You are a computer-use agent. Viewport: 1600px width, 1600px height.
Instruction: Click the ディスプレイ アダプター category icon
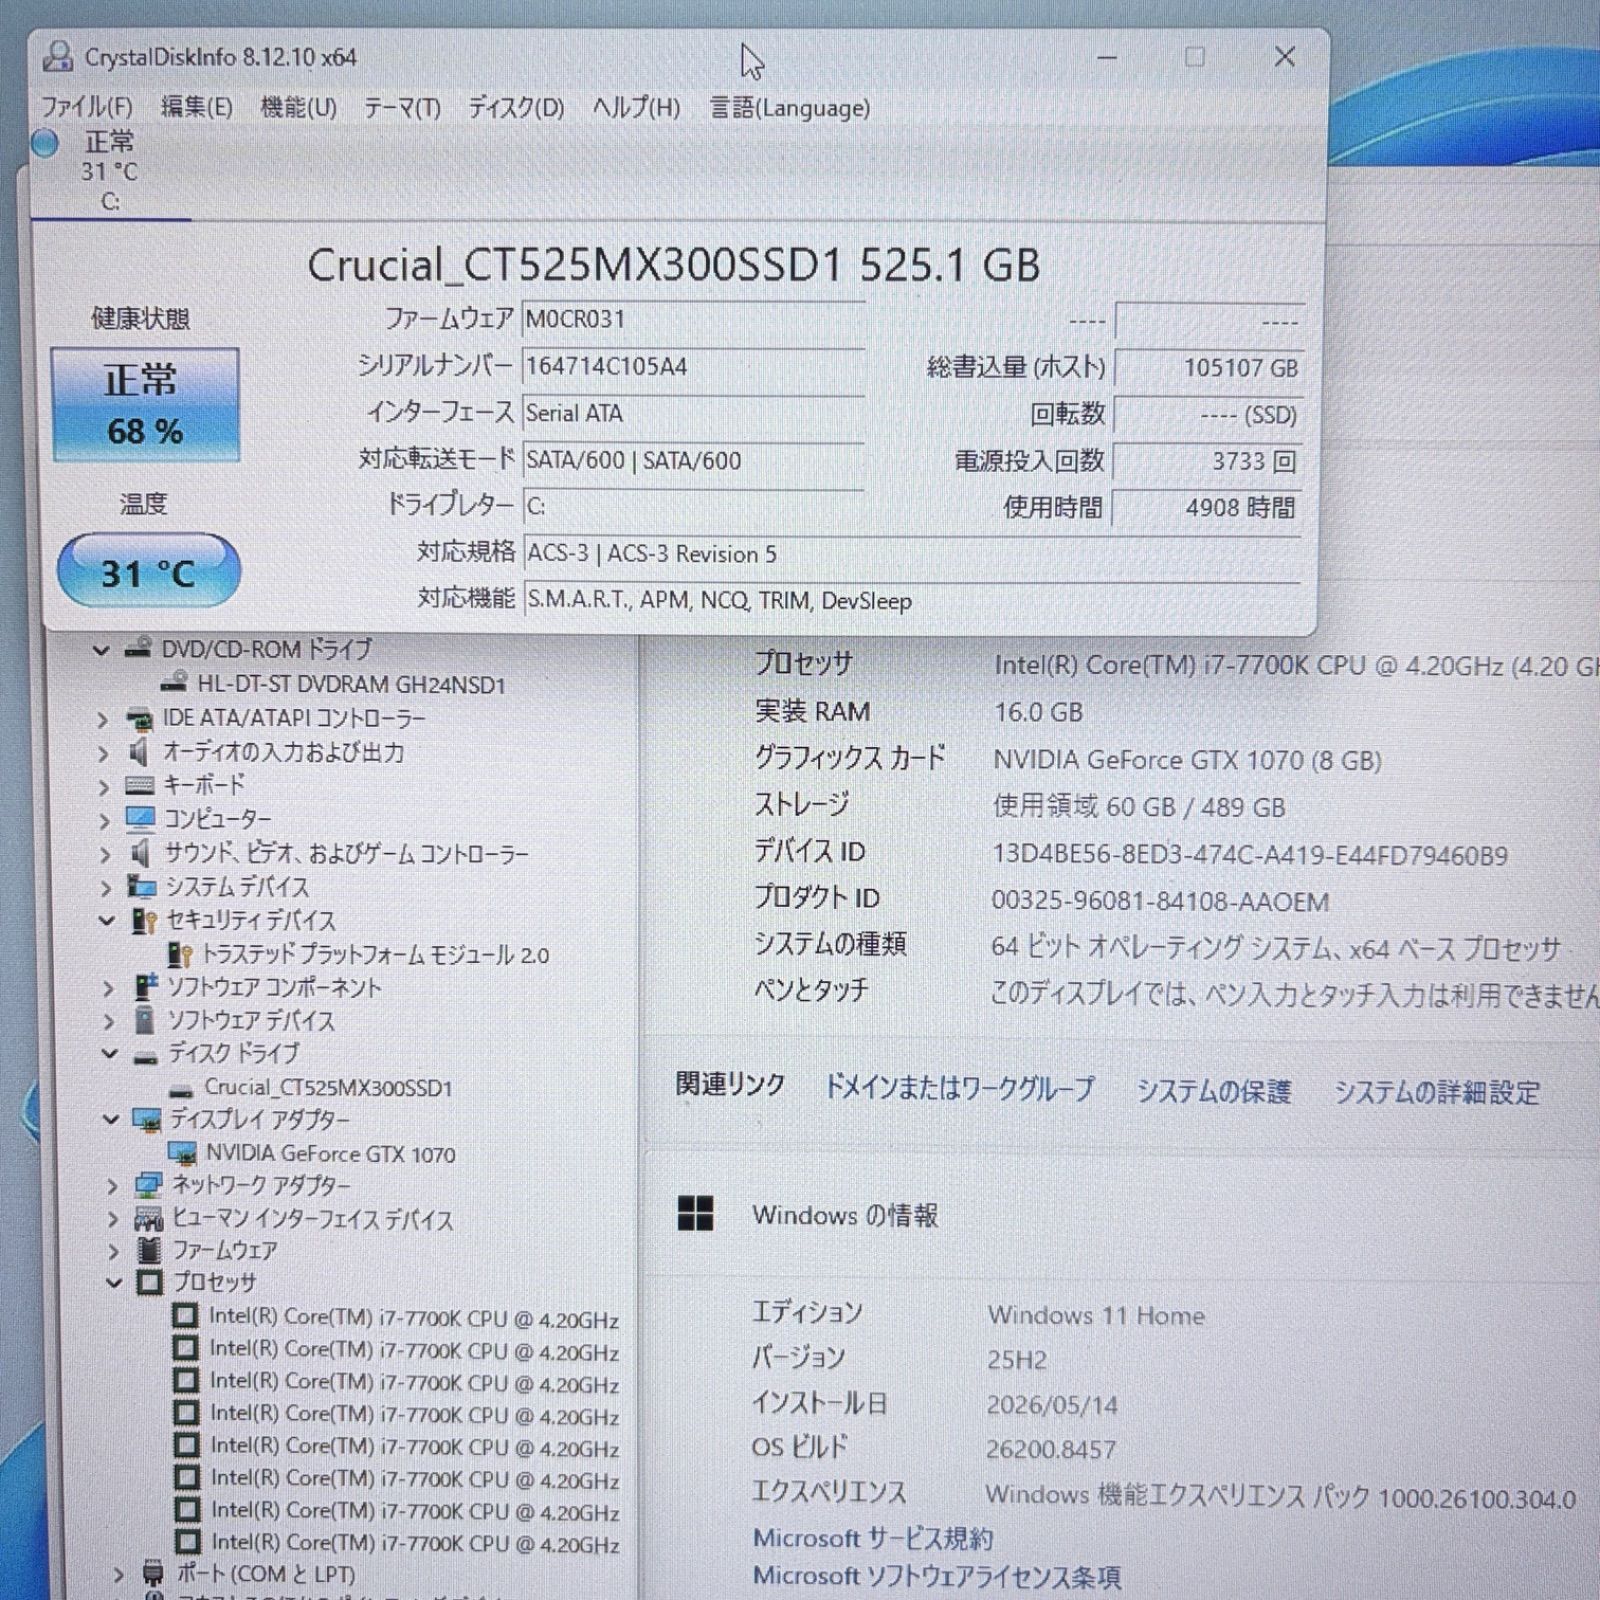click(x=147, y=1119)
